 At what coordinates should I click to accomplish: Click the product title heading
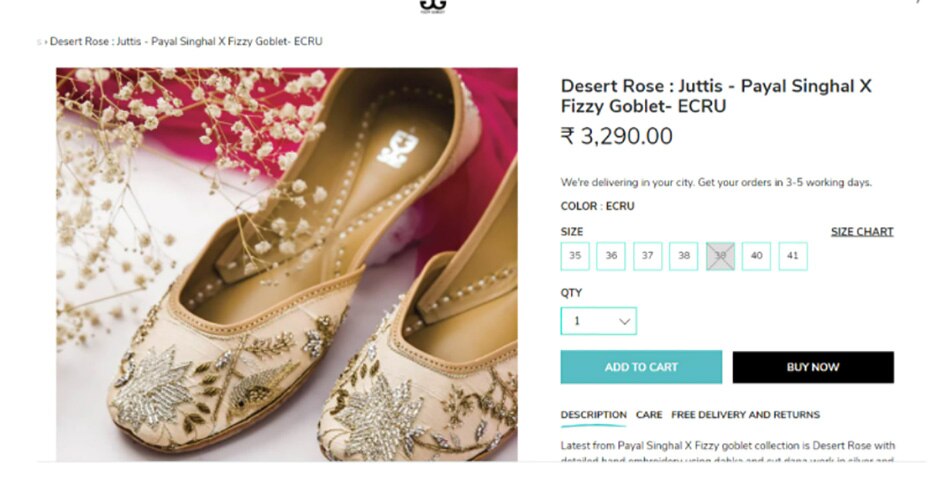(715, 96)
